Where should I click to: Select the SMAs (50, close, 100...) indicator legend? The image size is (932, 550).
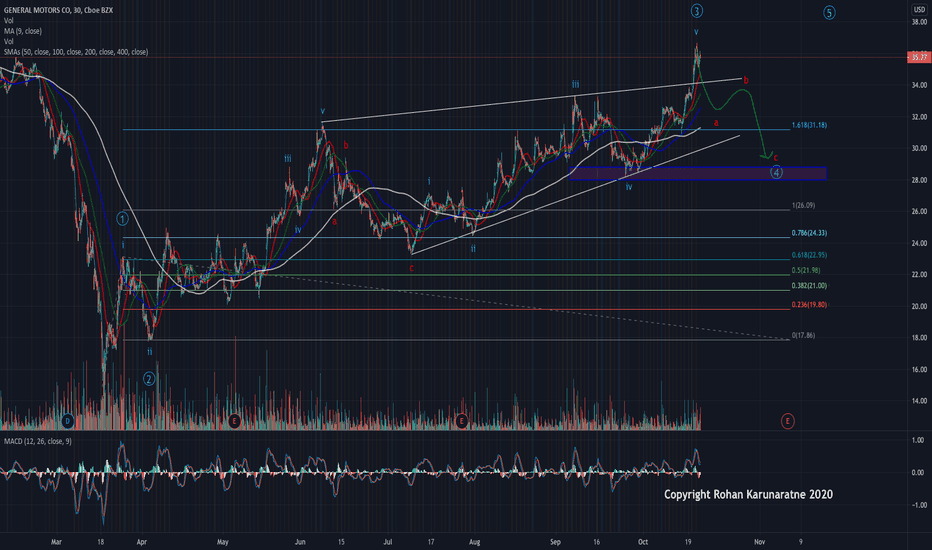click(x=76, y=52)
